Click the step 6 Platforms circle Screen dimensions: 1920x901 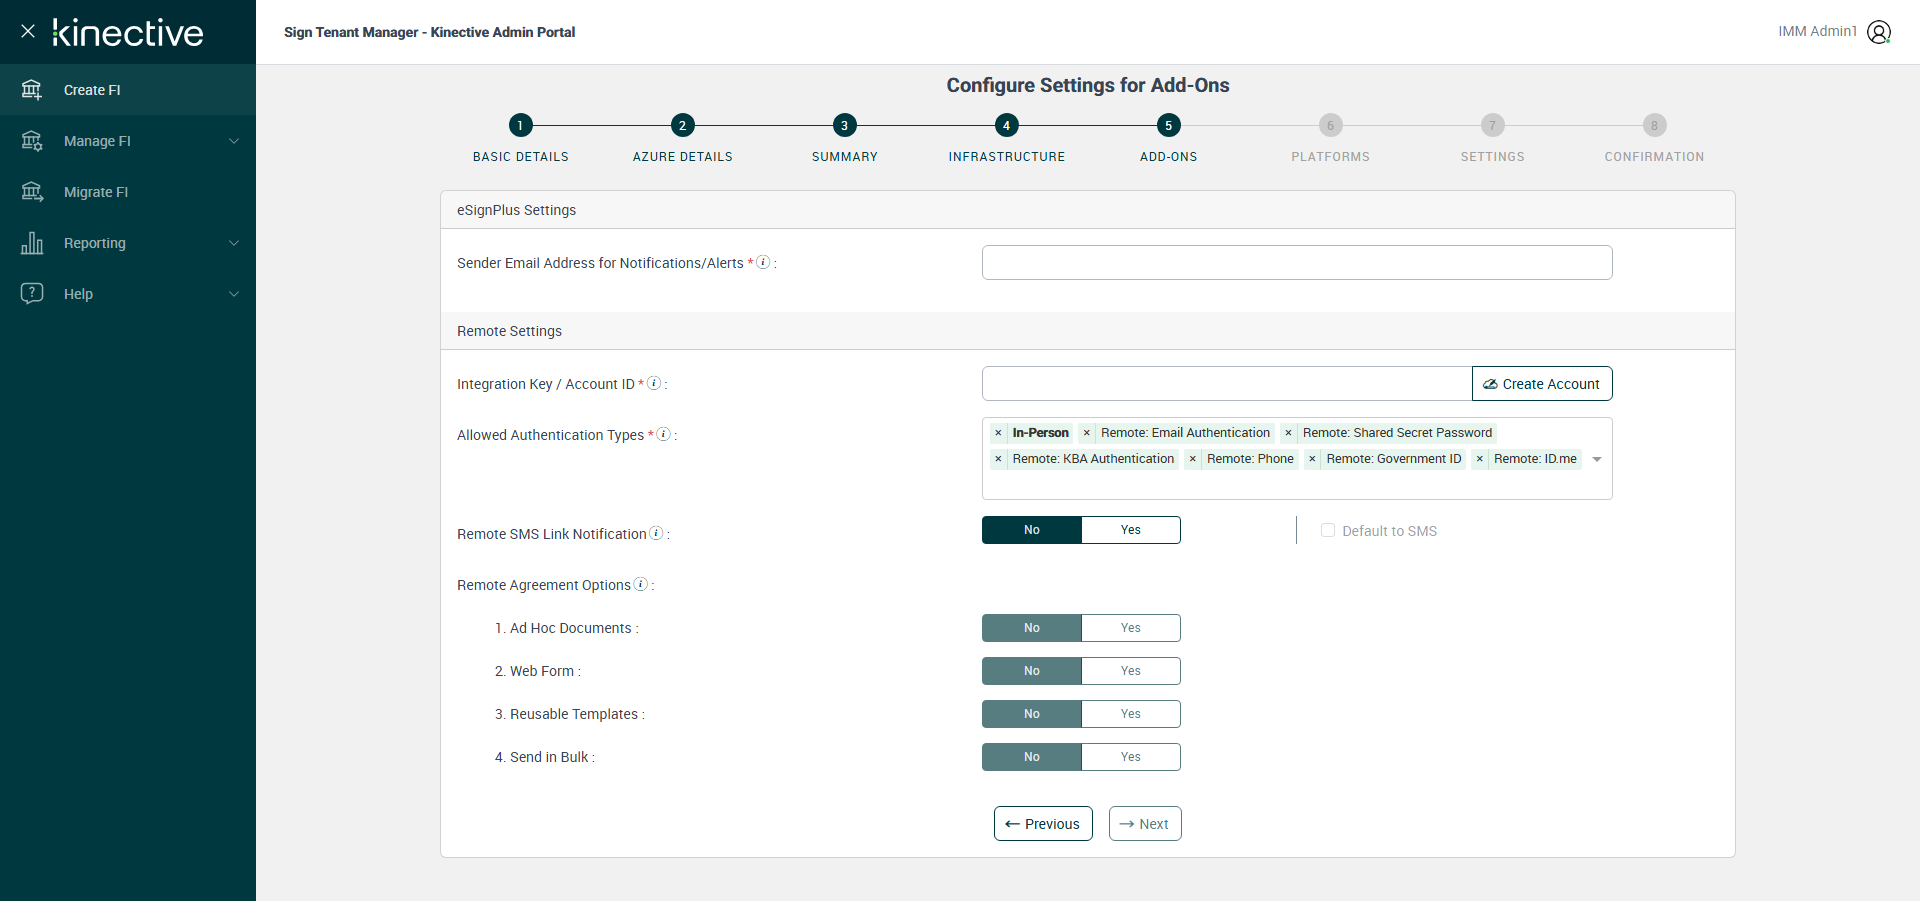tap(1330, 125)
